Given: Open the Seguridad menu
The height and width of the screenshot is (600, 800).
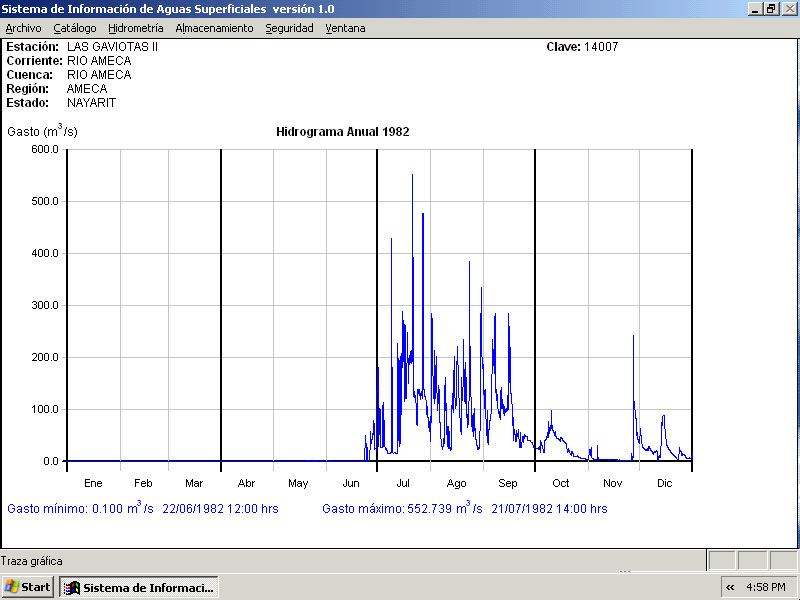Looking at the screenshot, I should [x=289, y=28].
